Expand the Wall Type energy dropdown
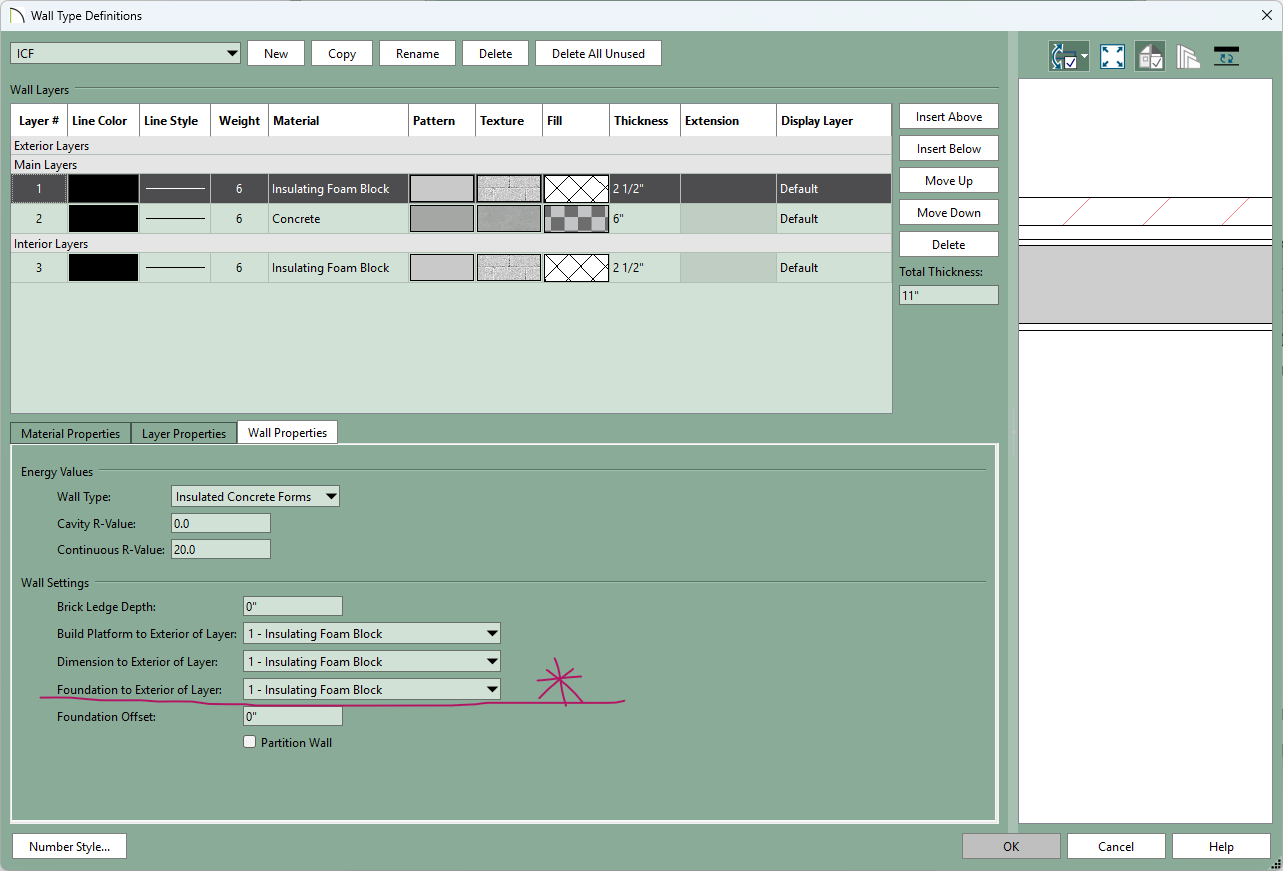Screen dimensions: 1283x871 click(256, 497)
